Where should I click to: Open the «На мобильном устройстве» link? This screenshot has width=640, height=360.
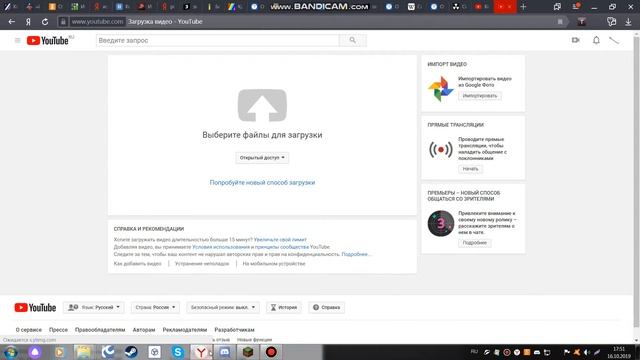[274, 264]
